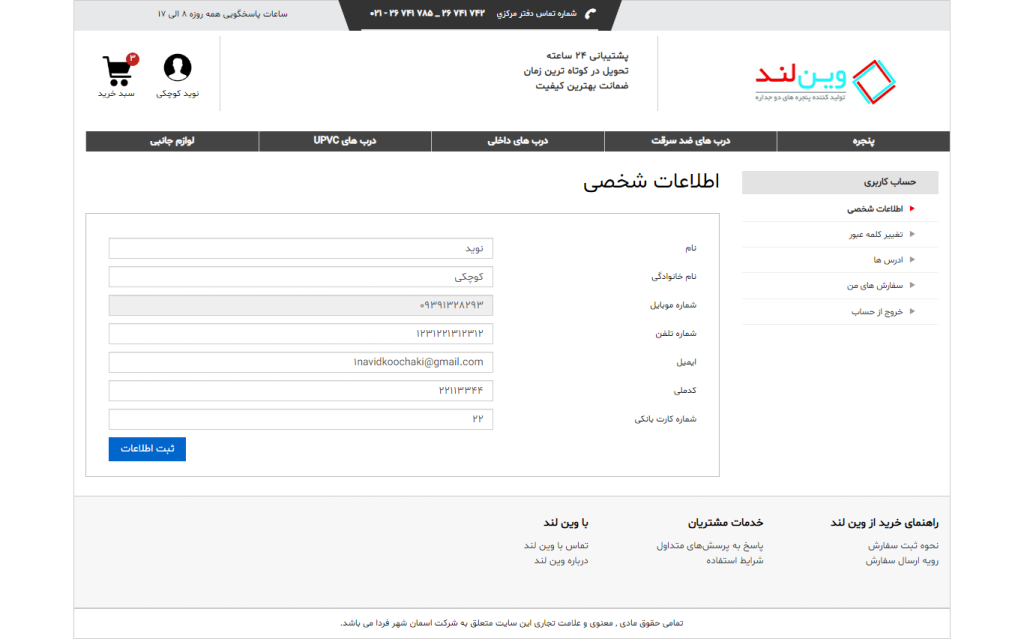Click the red arrow beside اطلاعات شخصی
Image resolution: width=1024 pixels, height=639 pixels.
(912, 208)
